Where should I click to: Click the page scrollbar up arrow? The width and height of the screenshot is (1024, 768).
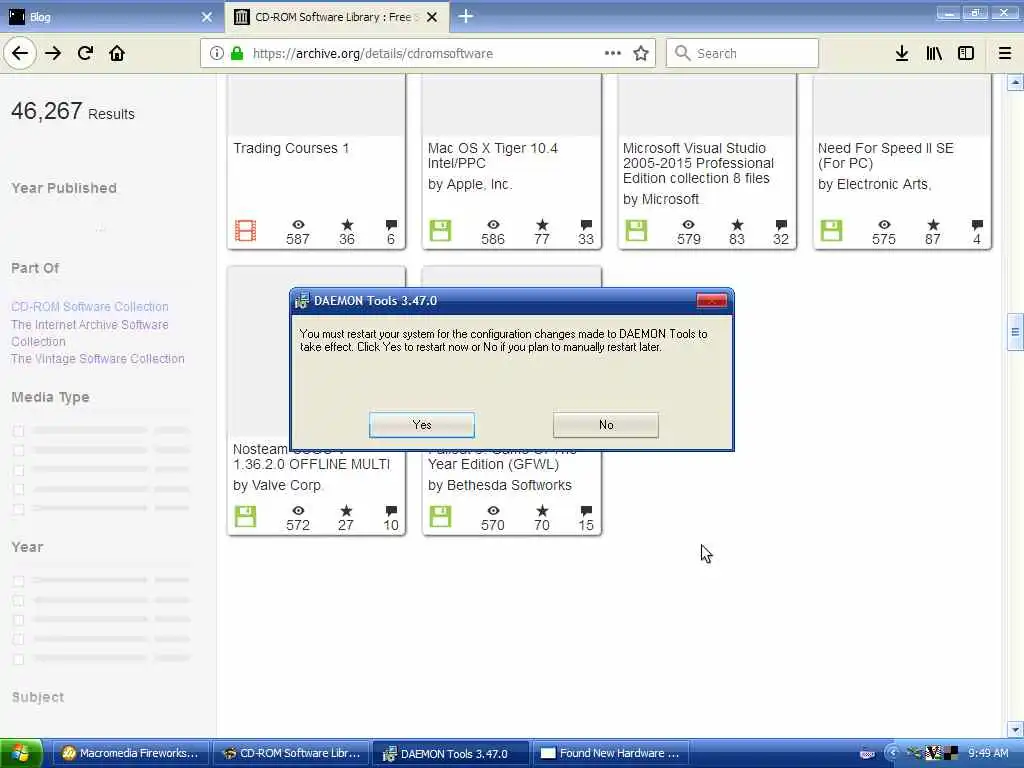[1015, 83]
